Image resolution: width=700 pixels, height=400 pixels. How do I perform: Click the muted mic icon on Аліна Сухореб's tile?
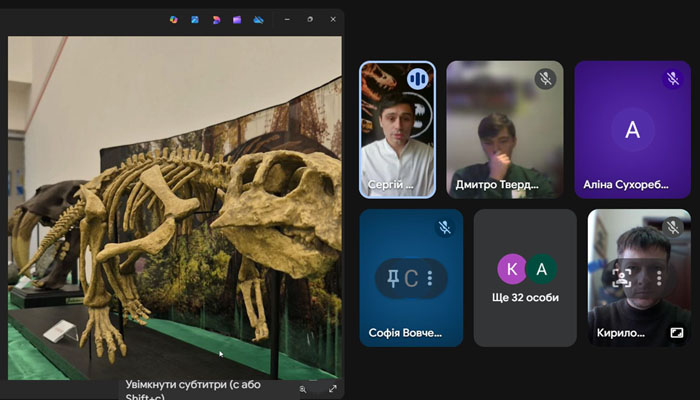[x=673, y=78]
